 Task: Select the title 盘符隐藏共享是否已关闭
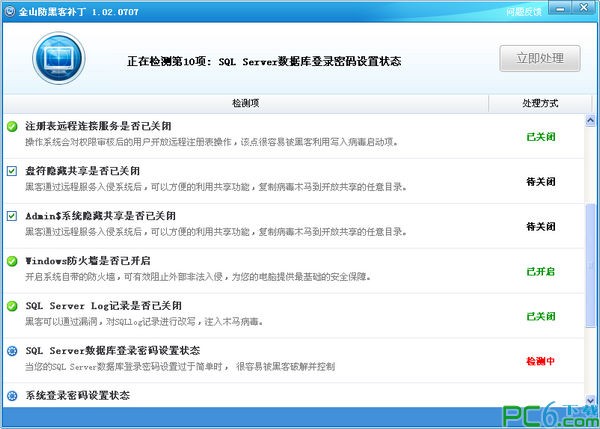pos(83,171)
